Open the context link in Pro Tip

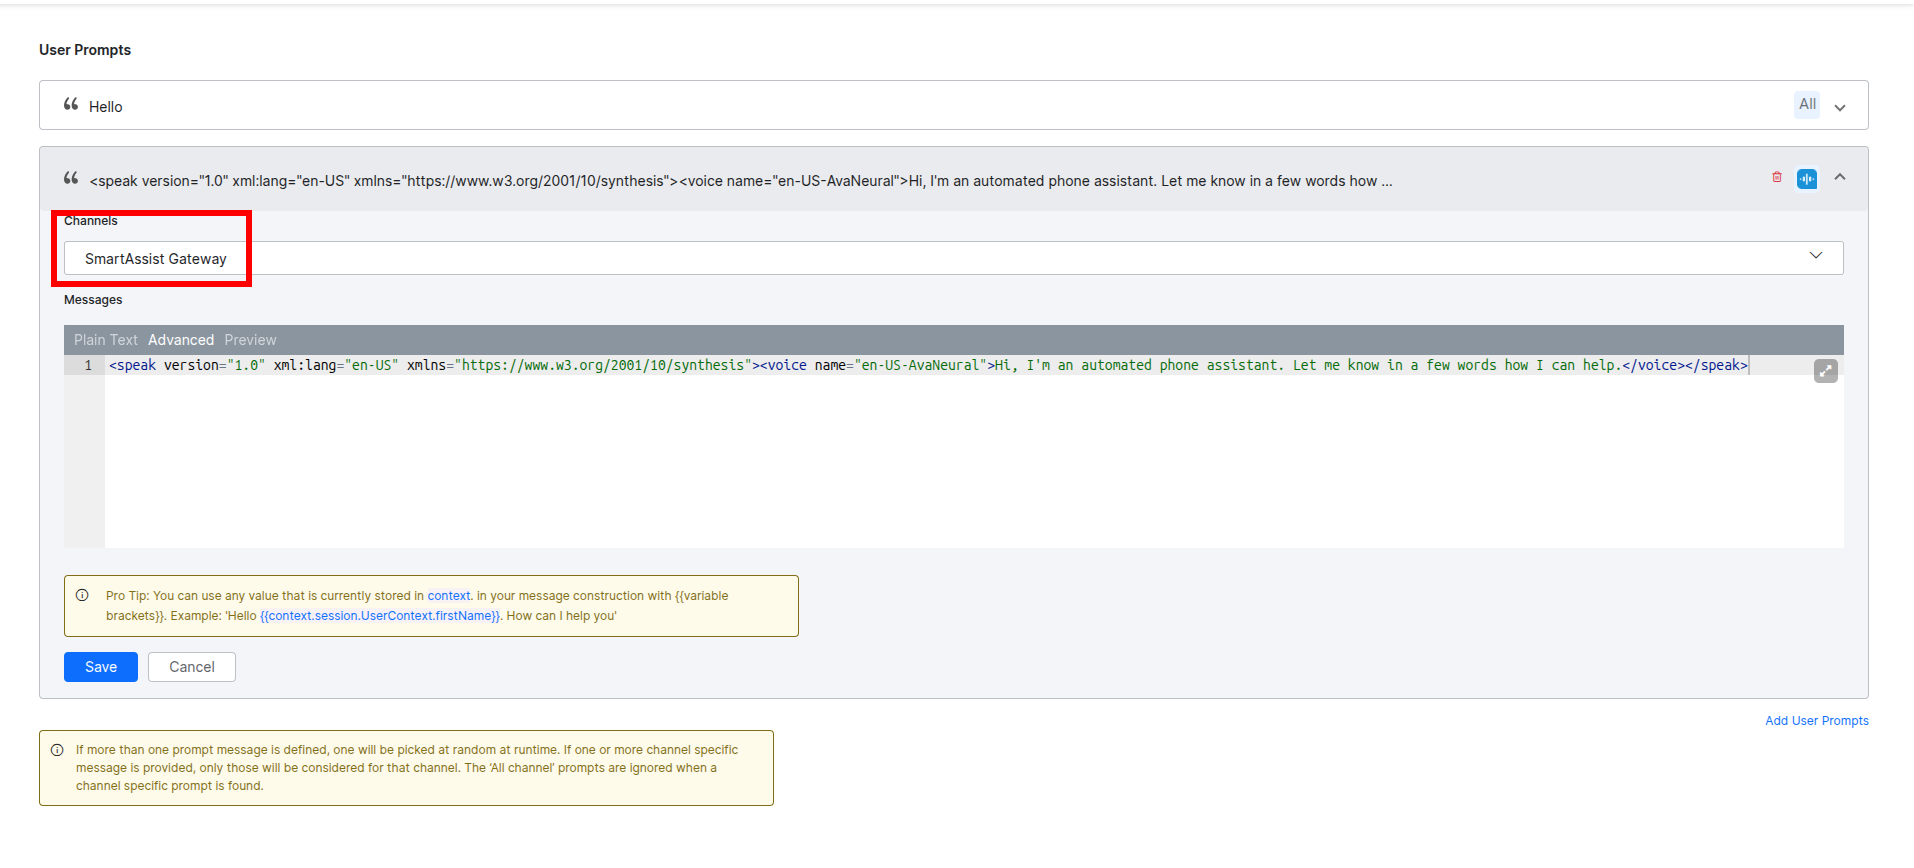(448, 596)
